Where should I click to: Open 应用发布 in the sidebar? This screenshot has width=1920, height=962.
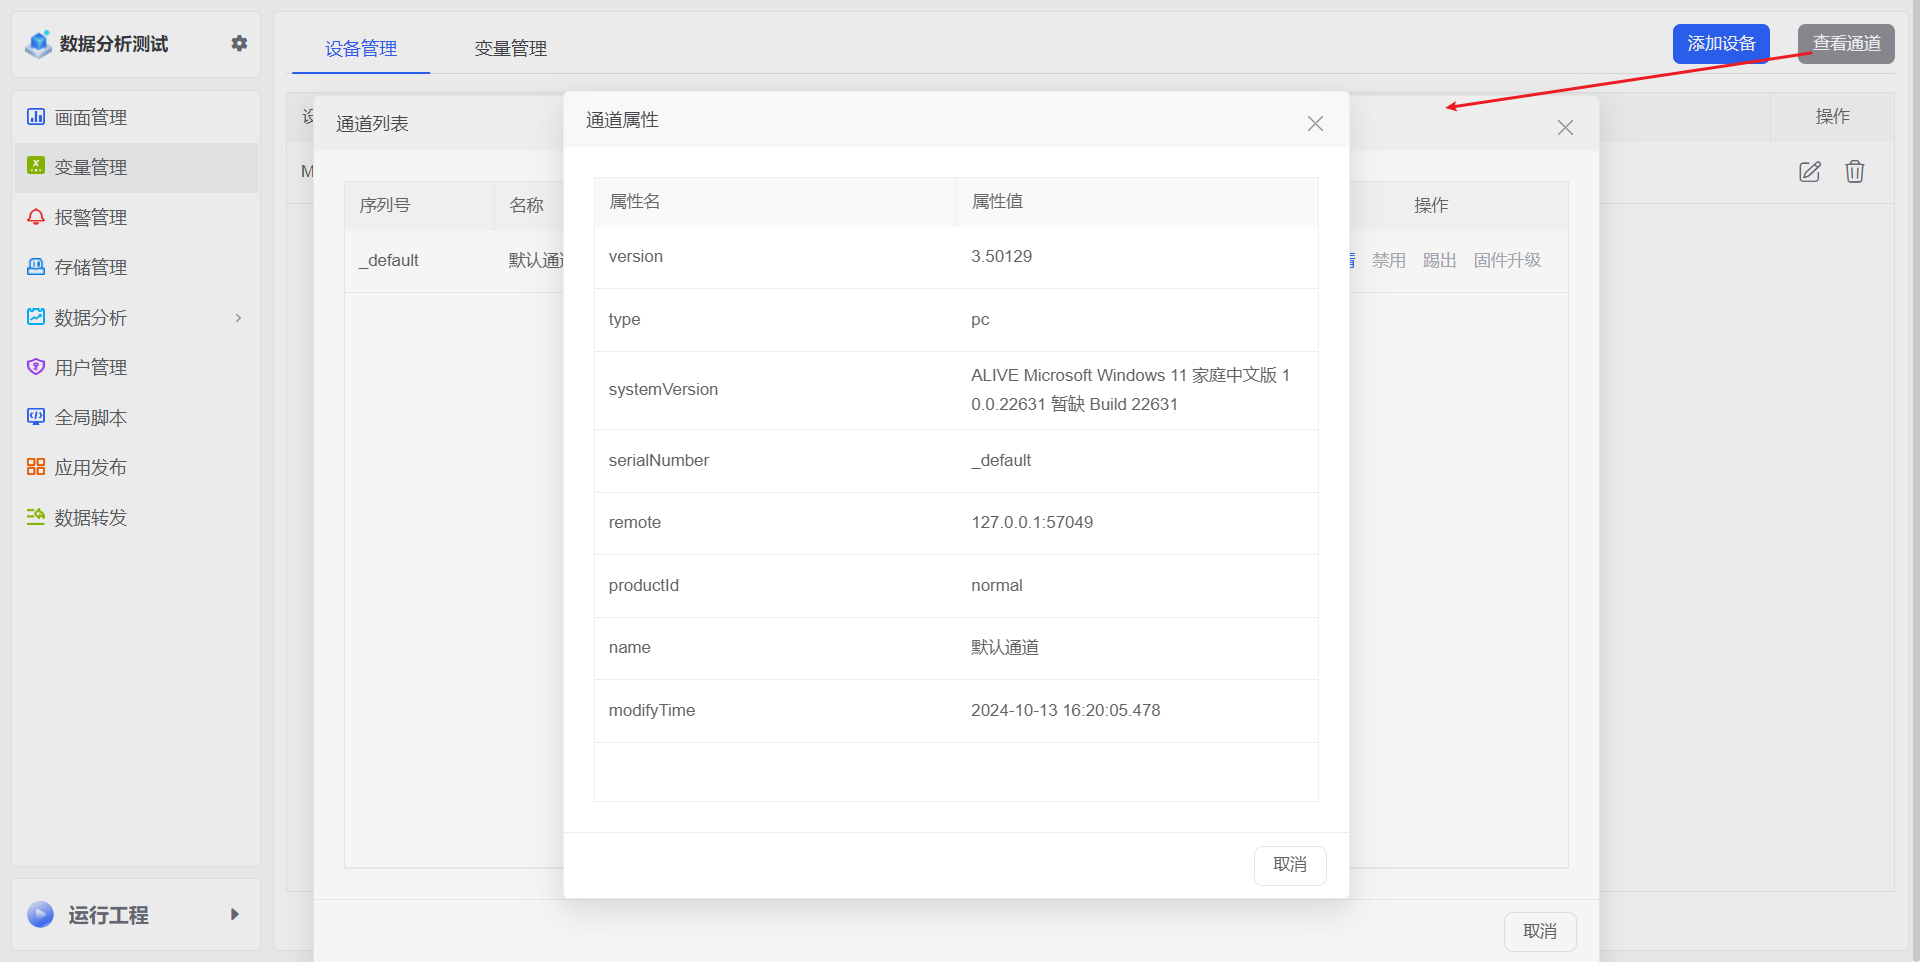coord(90,468)
